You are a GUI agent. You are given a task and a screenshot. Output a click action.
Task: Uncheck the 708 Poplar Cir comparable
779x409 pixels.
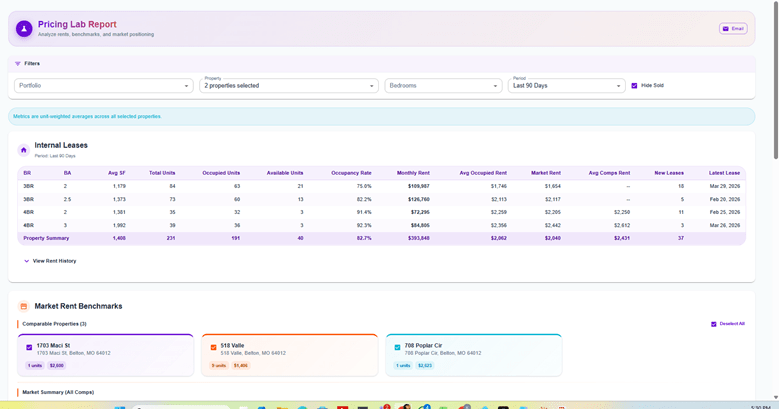397,348
